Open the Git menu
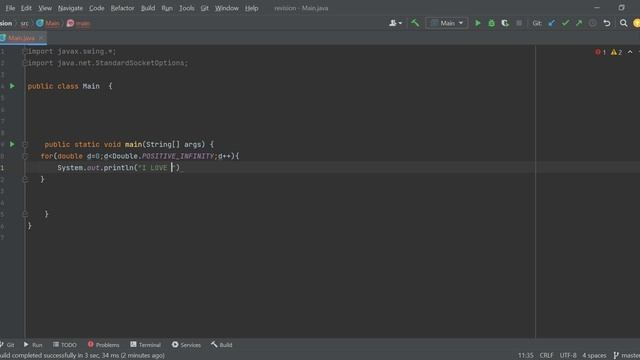Viewport: 640px width, 360px height. [x=204, y=8]
